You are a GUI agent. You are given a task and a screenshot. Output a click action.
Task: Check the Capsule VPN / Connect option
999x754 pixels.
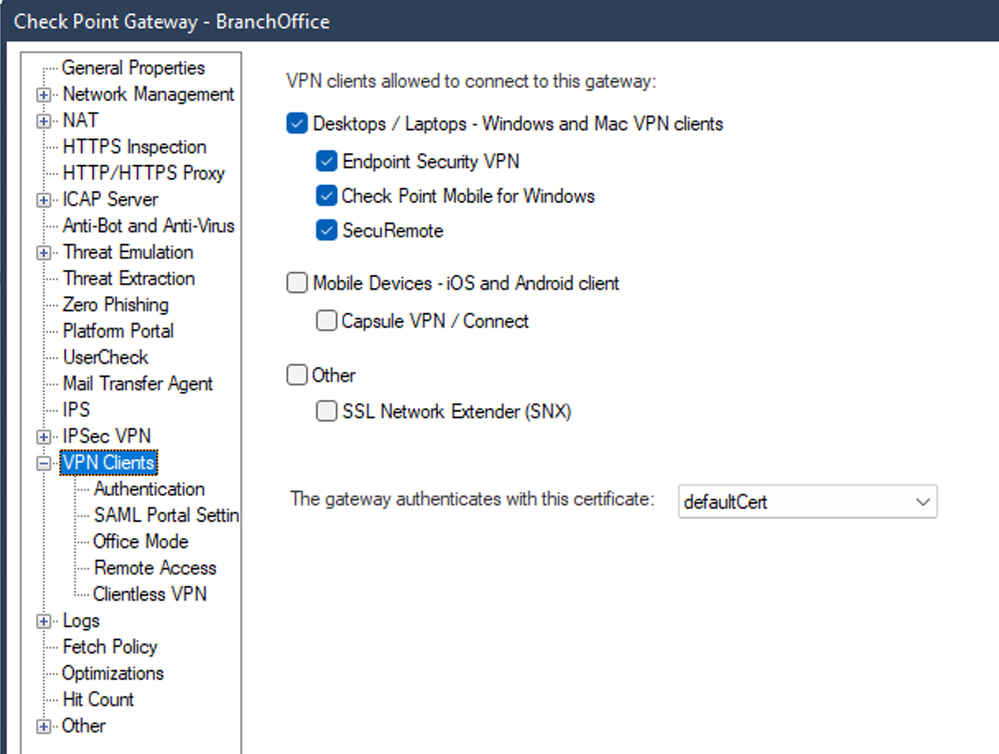pyautogui.click(x=326, y=322)
